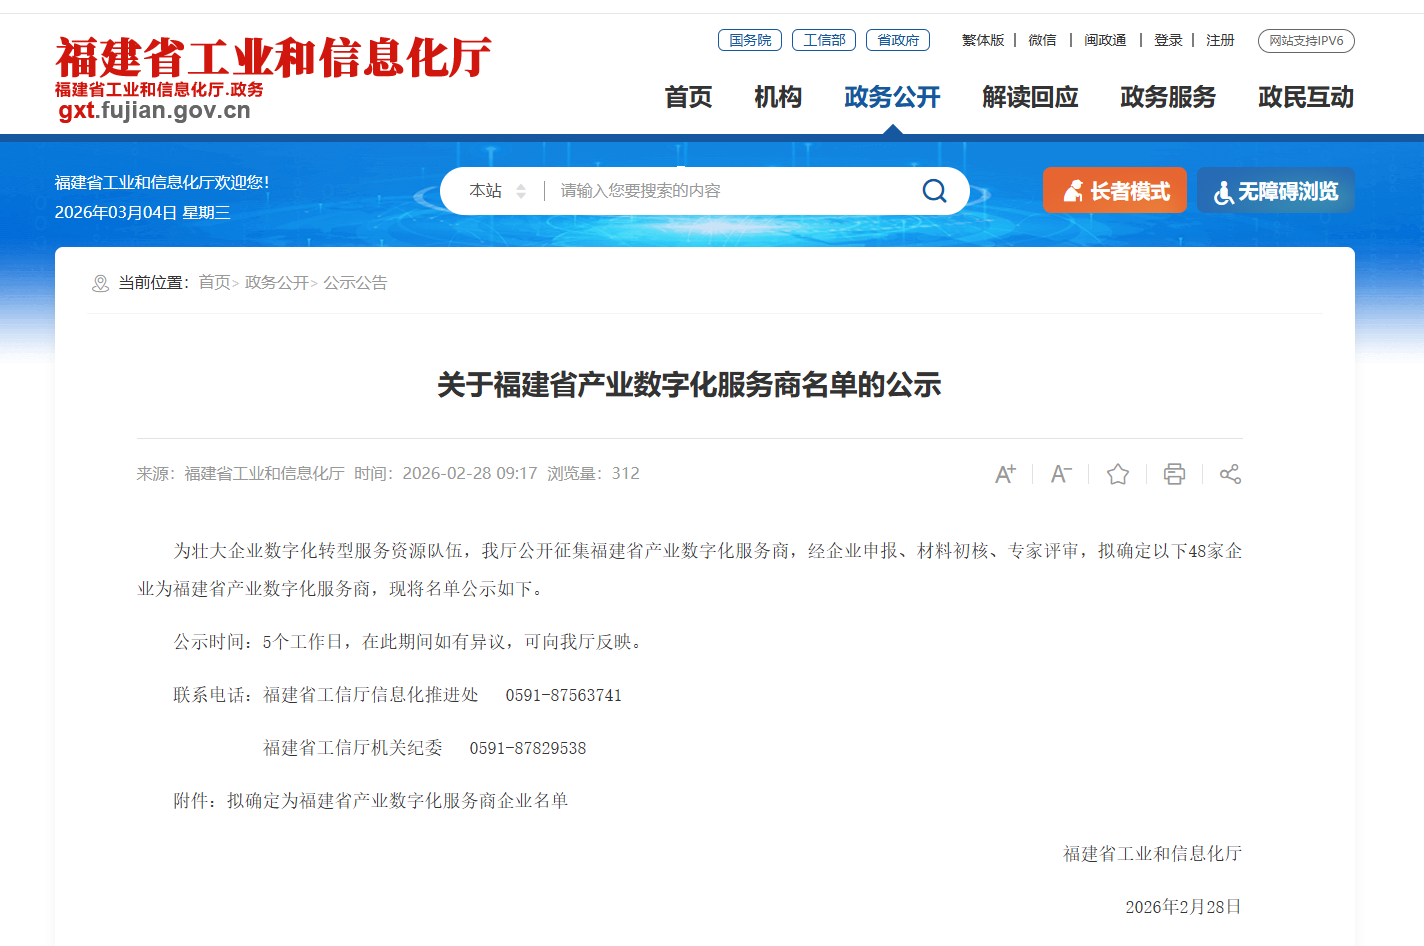The image size is (1424, 946).
Task: Decrease font size with A- icon
Action: (x=1061, y=474)
